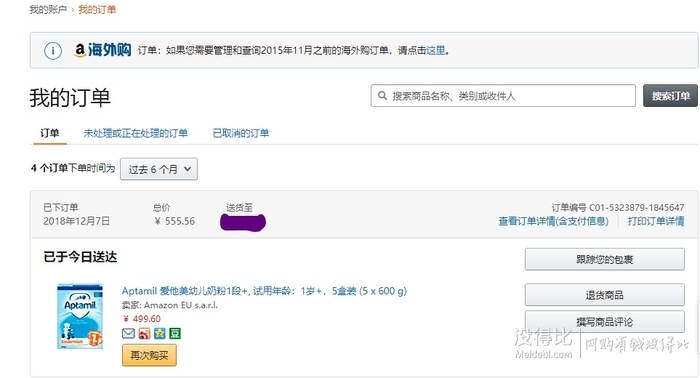Share product via email envelope icon

129,333
